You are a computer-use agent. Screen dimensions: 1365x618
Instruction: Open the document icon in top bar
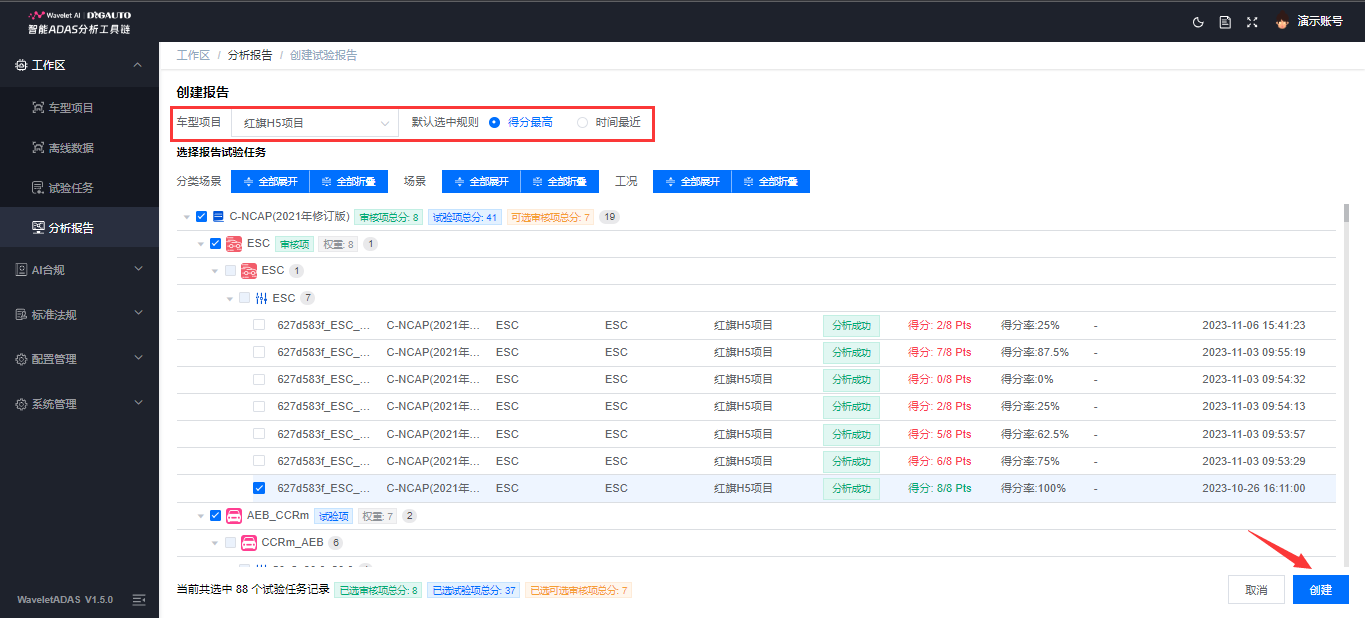click(x=1225, y=22)
